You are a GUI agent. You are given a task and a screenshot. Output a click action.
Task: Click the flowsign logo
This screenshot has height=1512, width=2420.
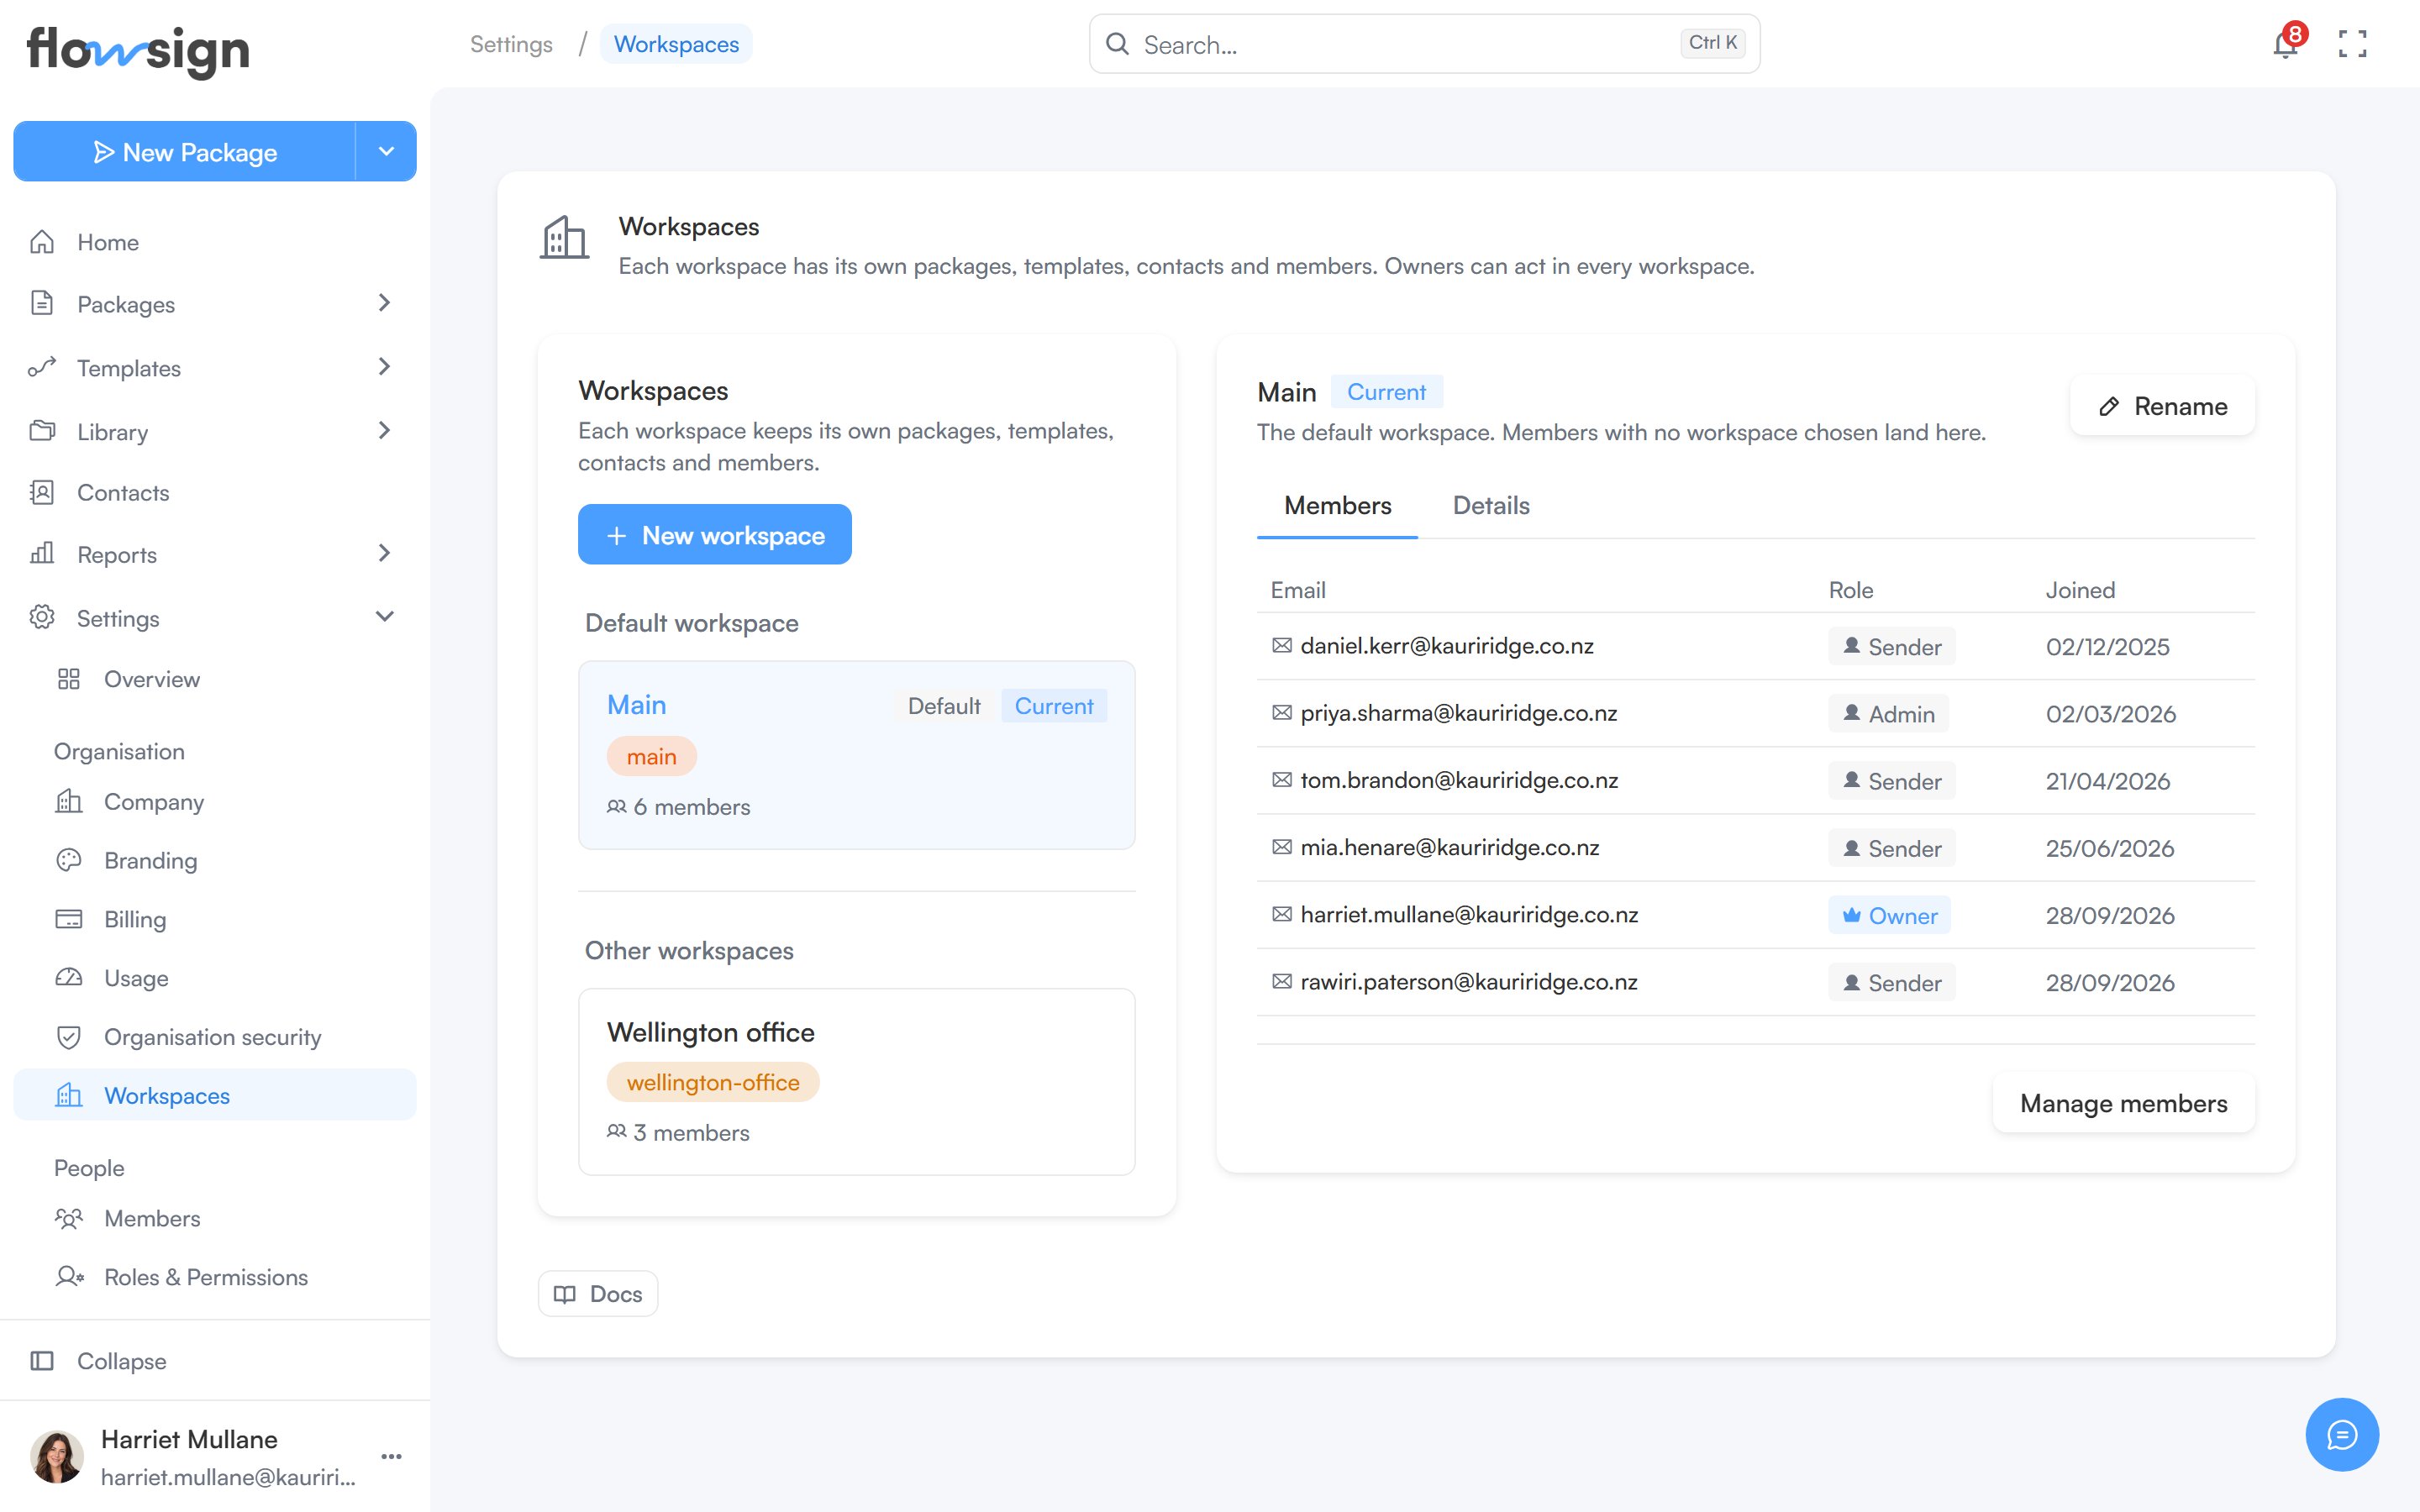pos(138,50)
